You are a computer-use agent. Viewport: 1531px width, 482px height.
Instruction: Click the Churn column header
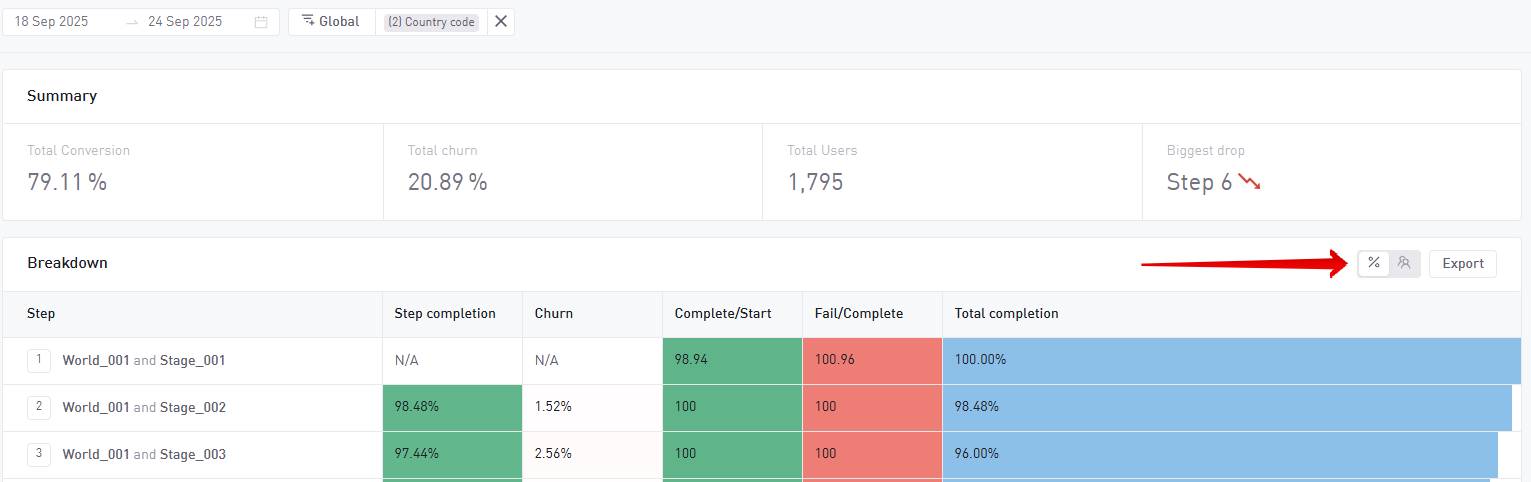pyautogui.click(x=554, y=314)
